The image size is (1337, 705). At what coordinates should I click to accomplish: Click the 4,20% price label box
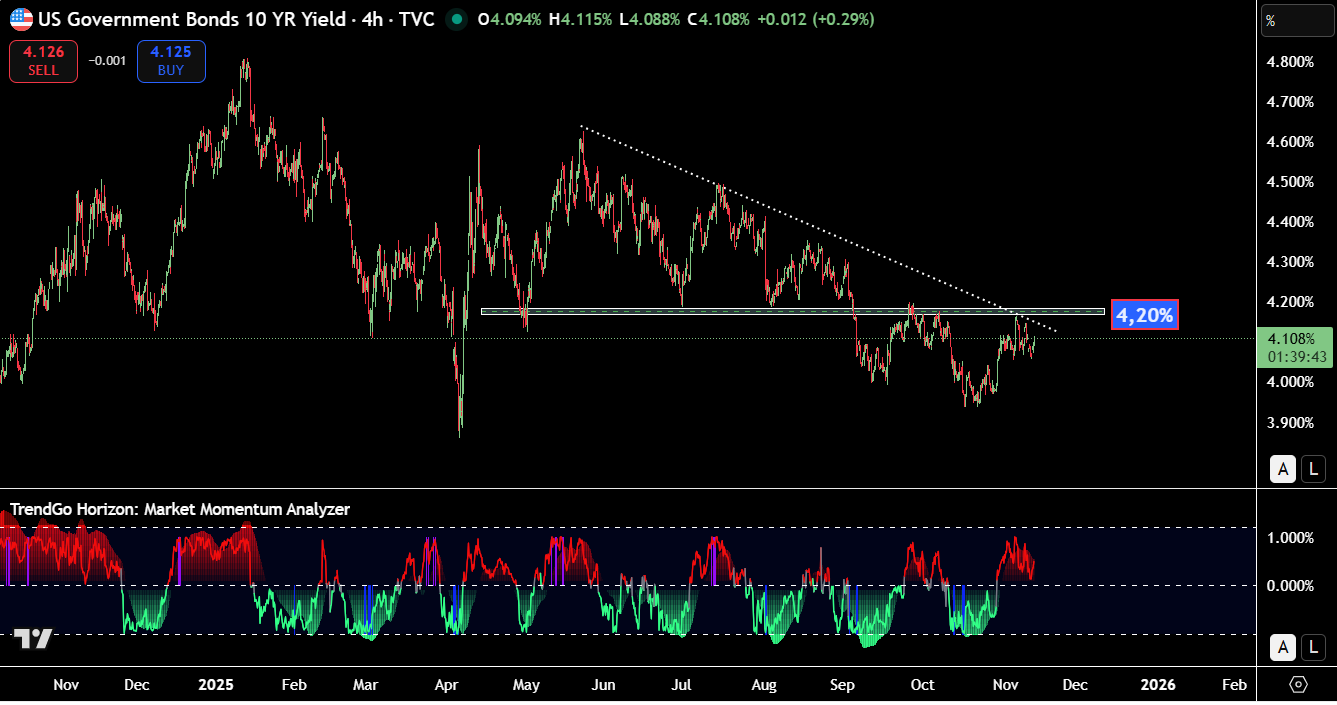pos(1144,315)
